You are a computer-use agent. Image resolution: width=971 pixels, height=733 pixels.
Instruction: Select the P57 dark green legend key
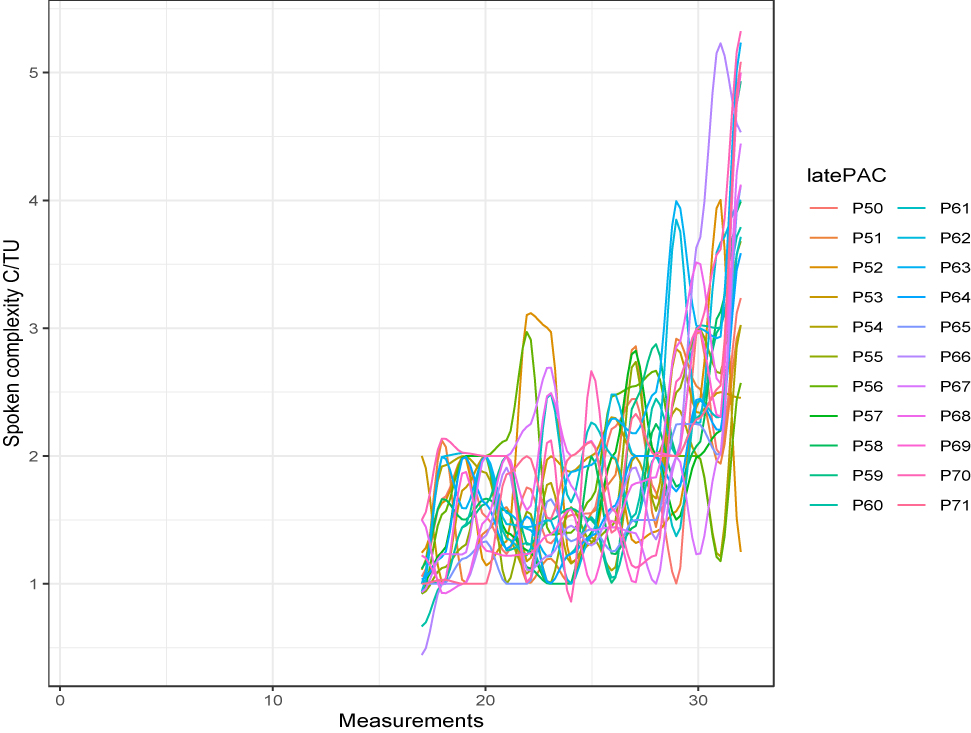(x=822, y=414)
